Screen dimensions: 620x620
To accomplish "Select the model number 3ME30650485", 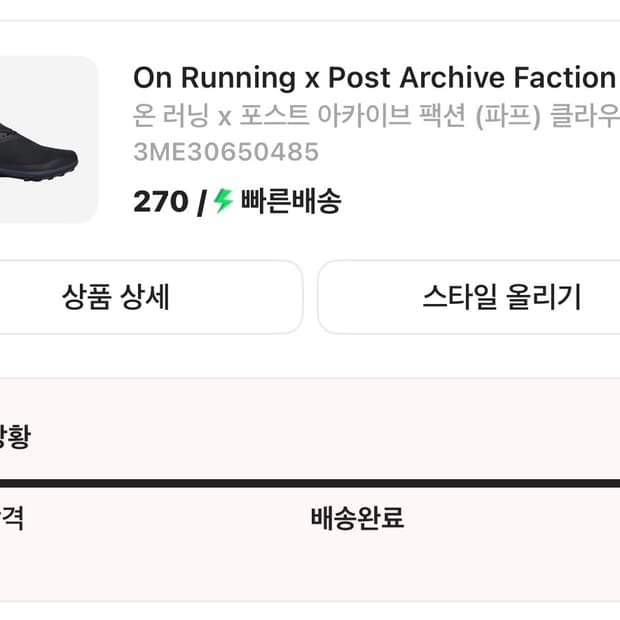I will [226, 152].
